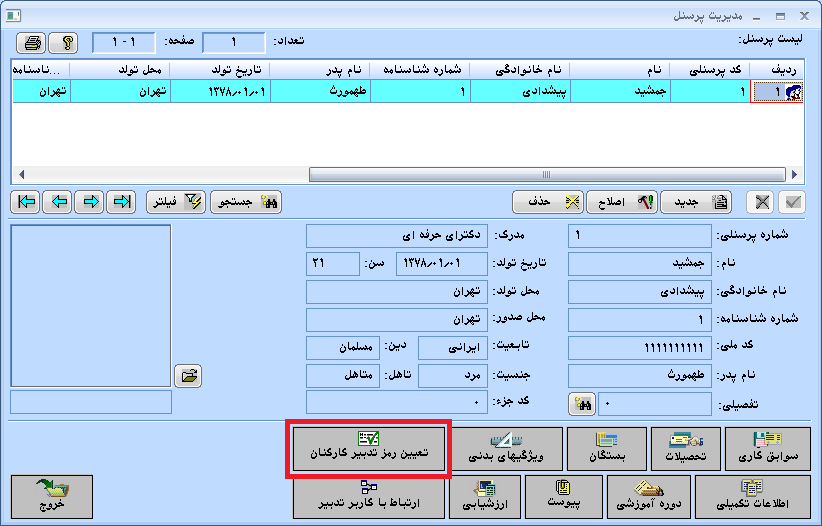Jump to last record arrow button
This screenshot has height=526, width=822.
pos(121,201)
